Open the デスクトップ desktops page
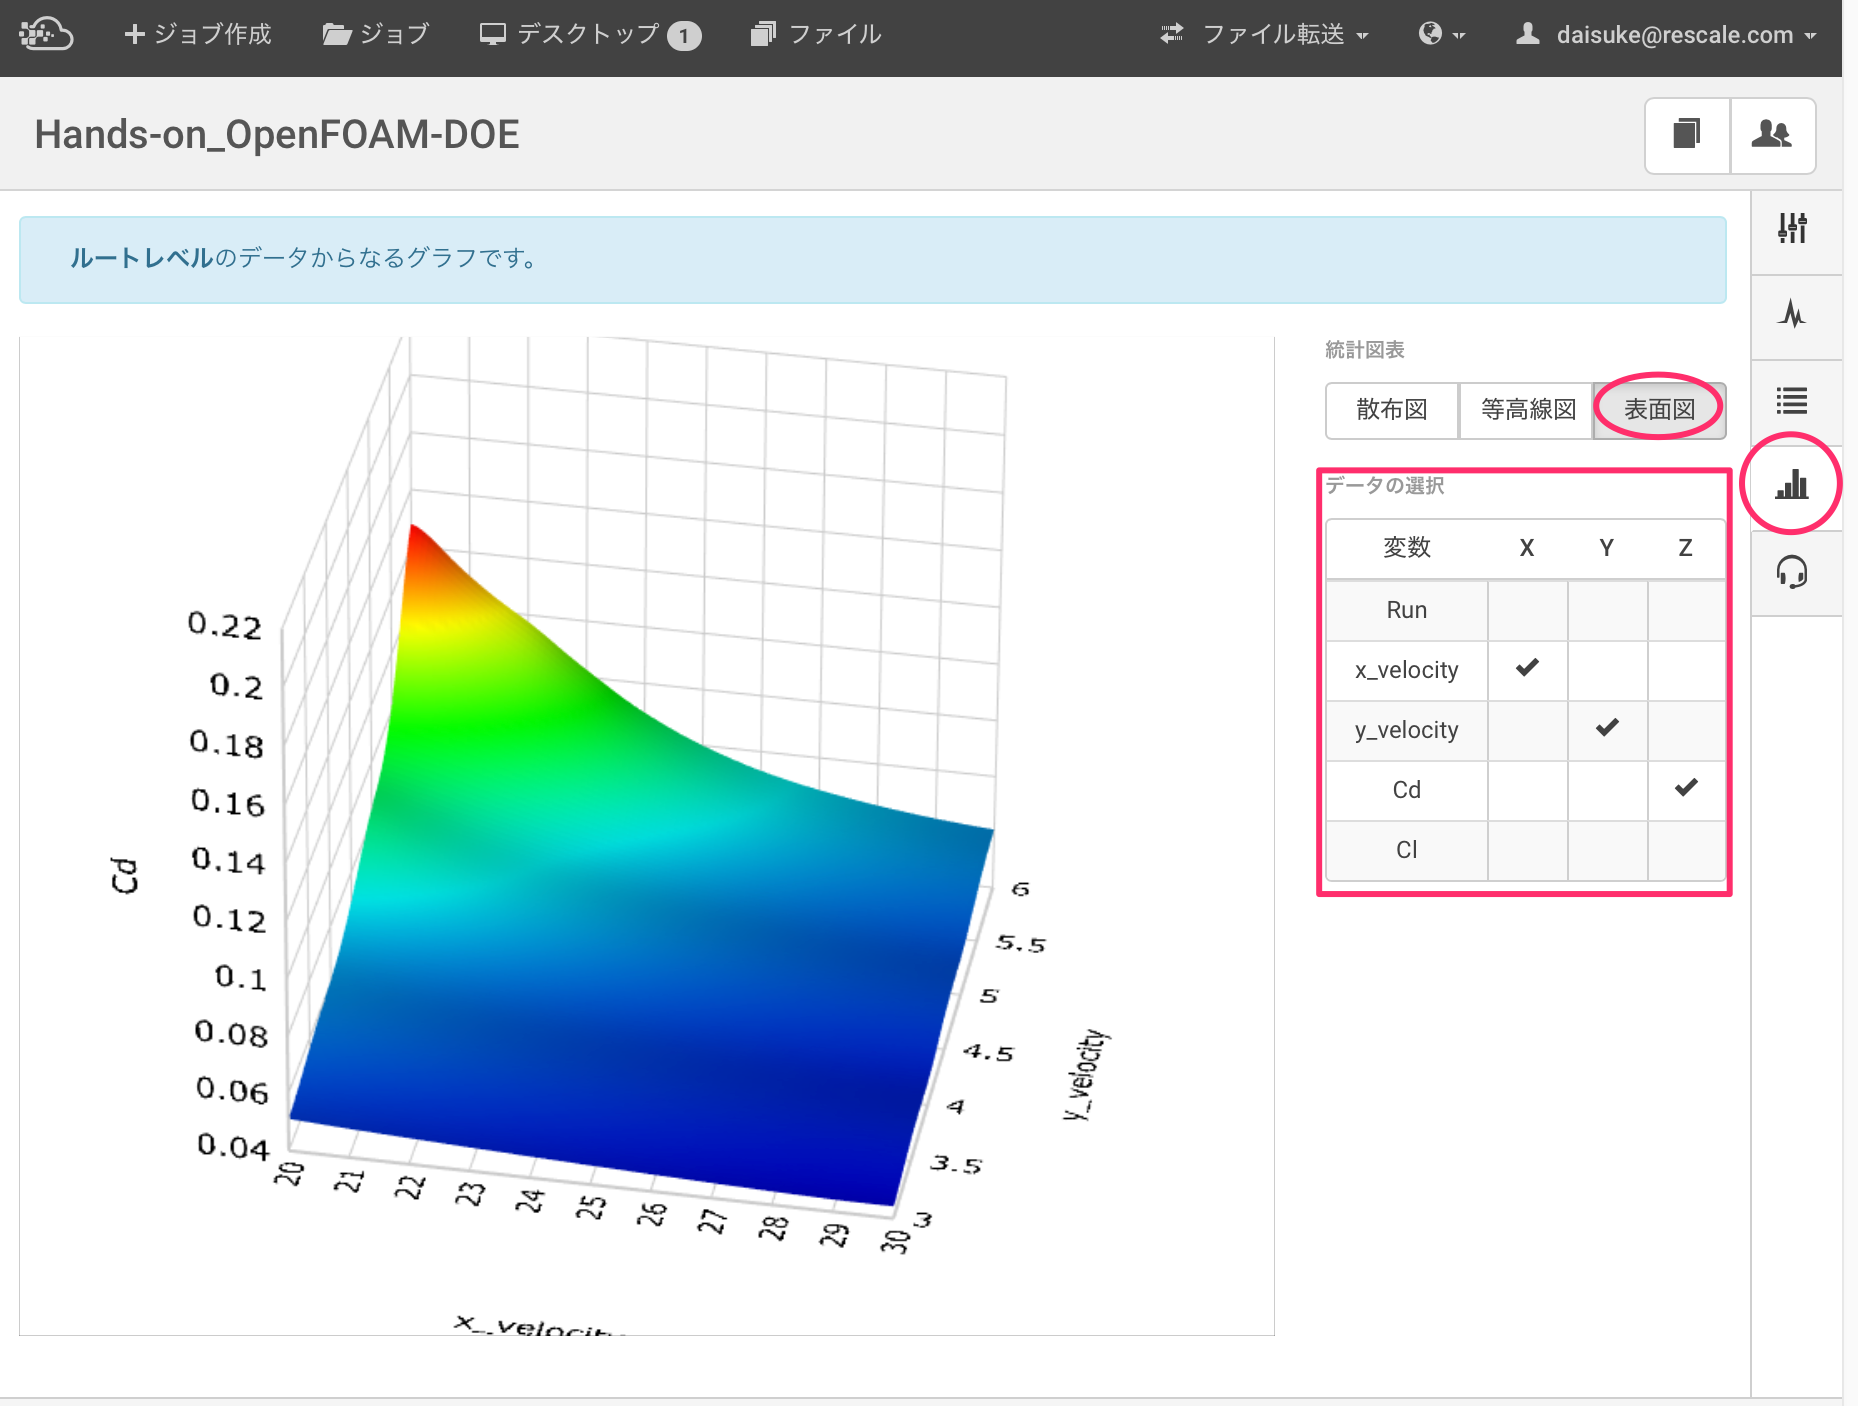This screenshot has width=1858, height=1406. click(x=589, y=34)
